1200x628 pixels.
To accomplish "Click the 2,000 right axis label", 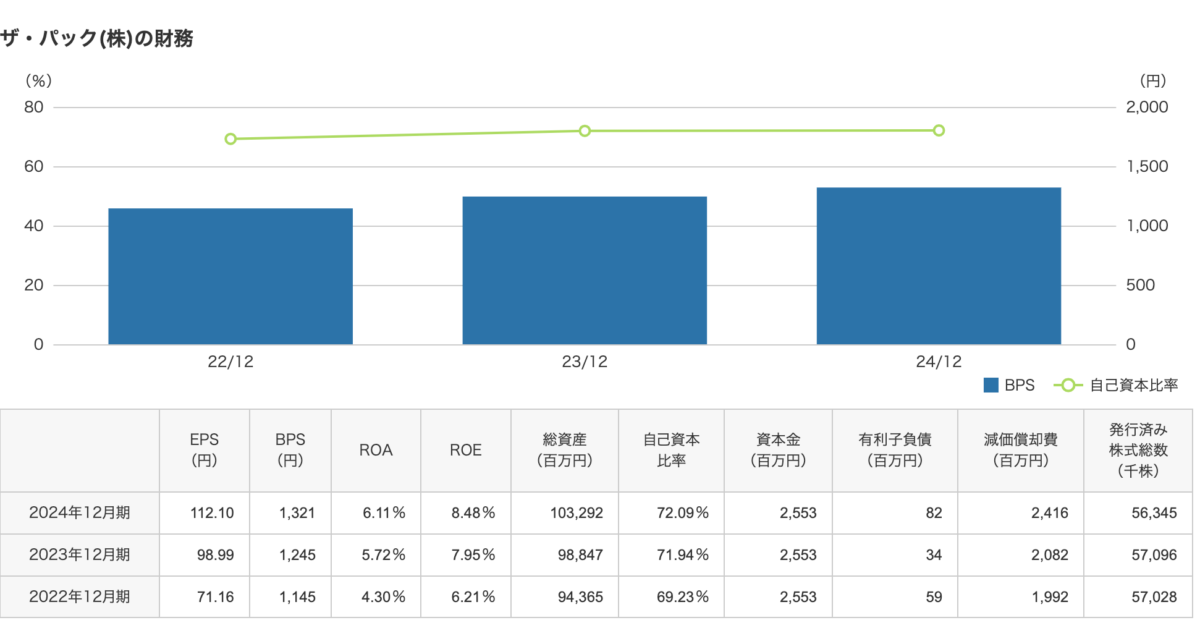I will (x=1147, y=107).
